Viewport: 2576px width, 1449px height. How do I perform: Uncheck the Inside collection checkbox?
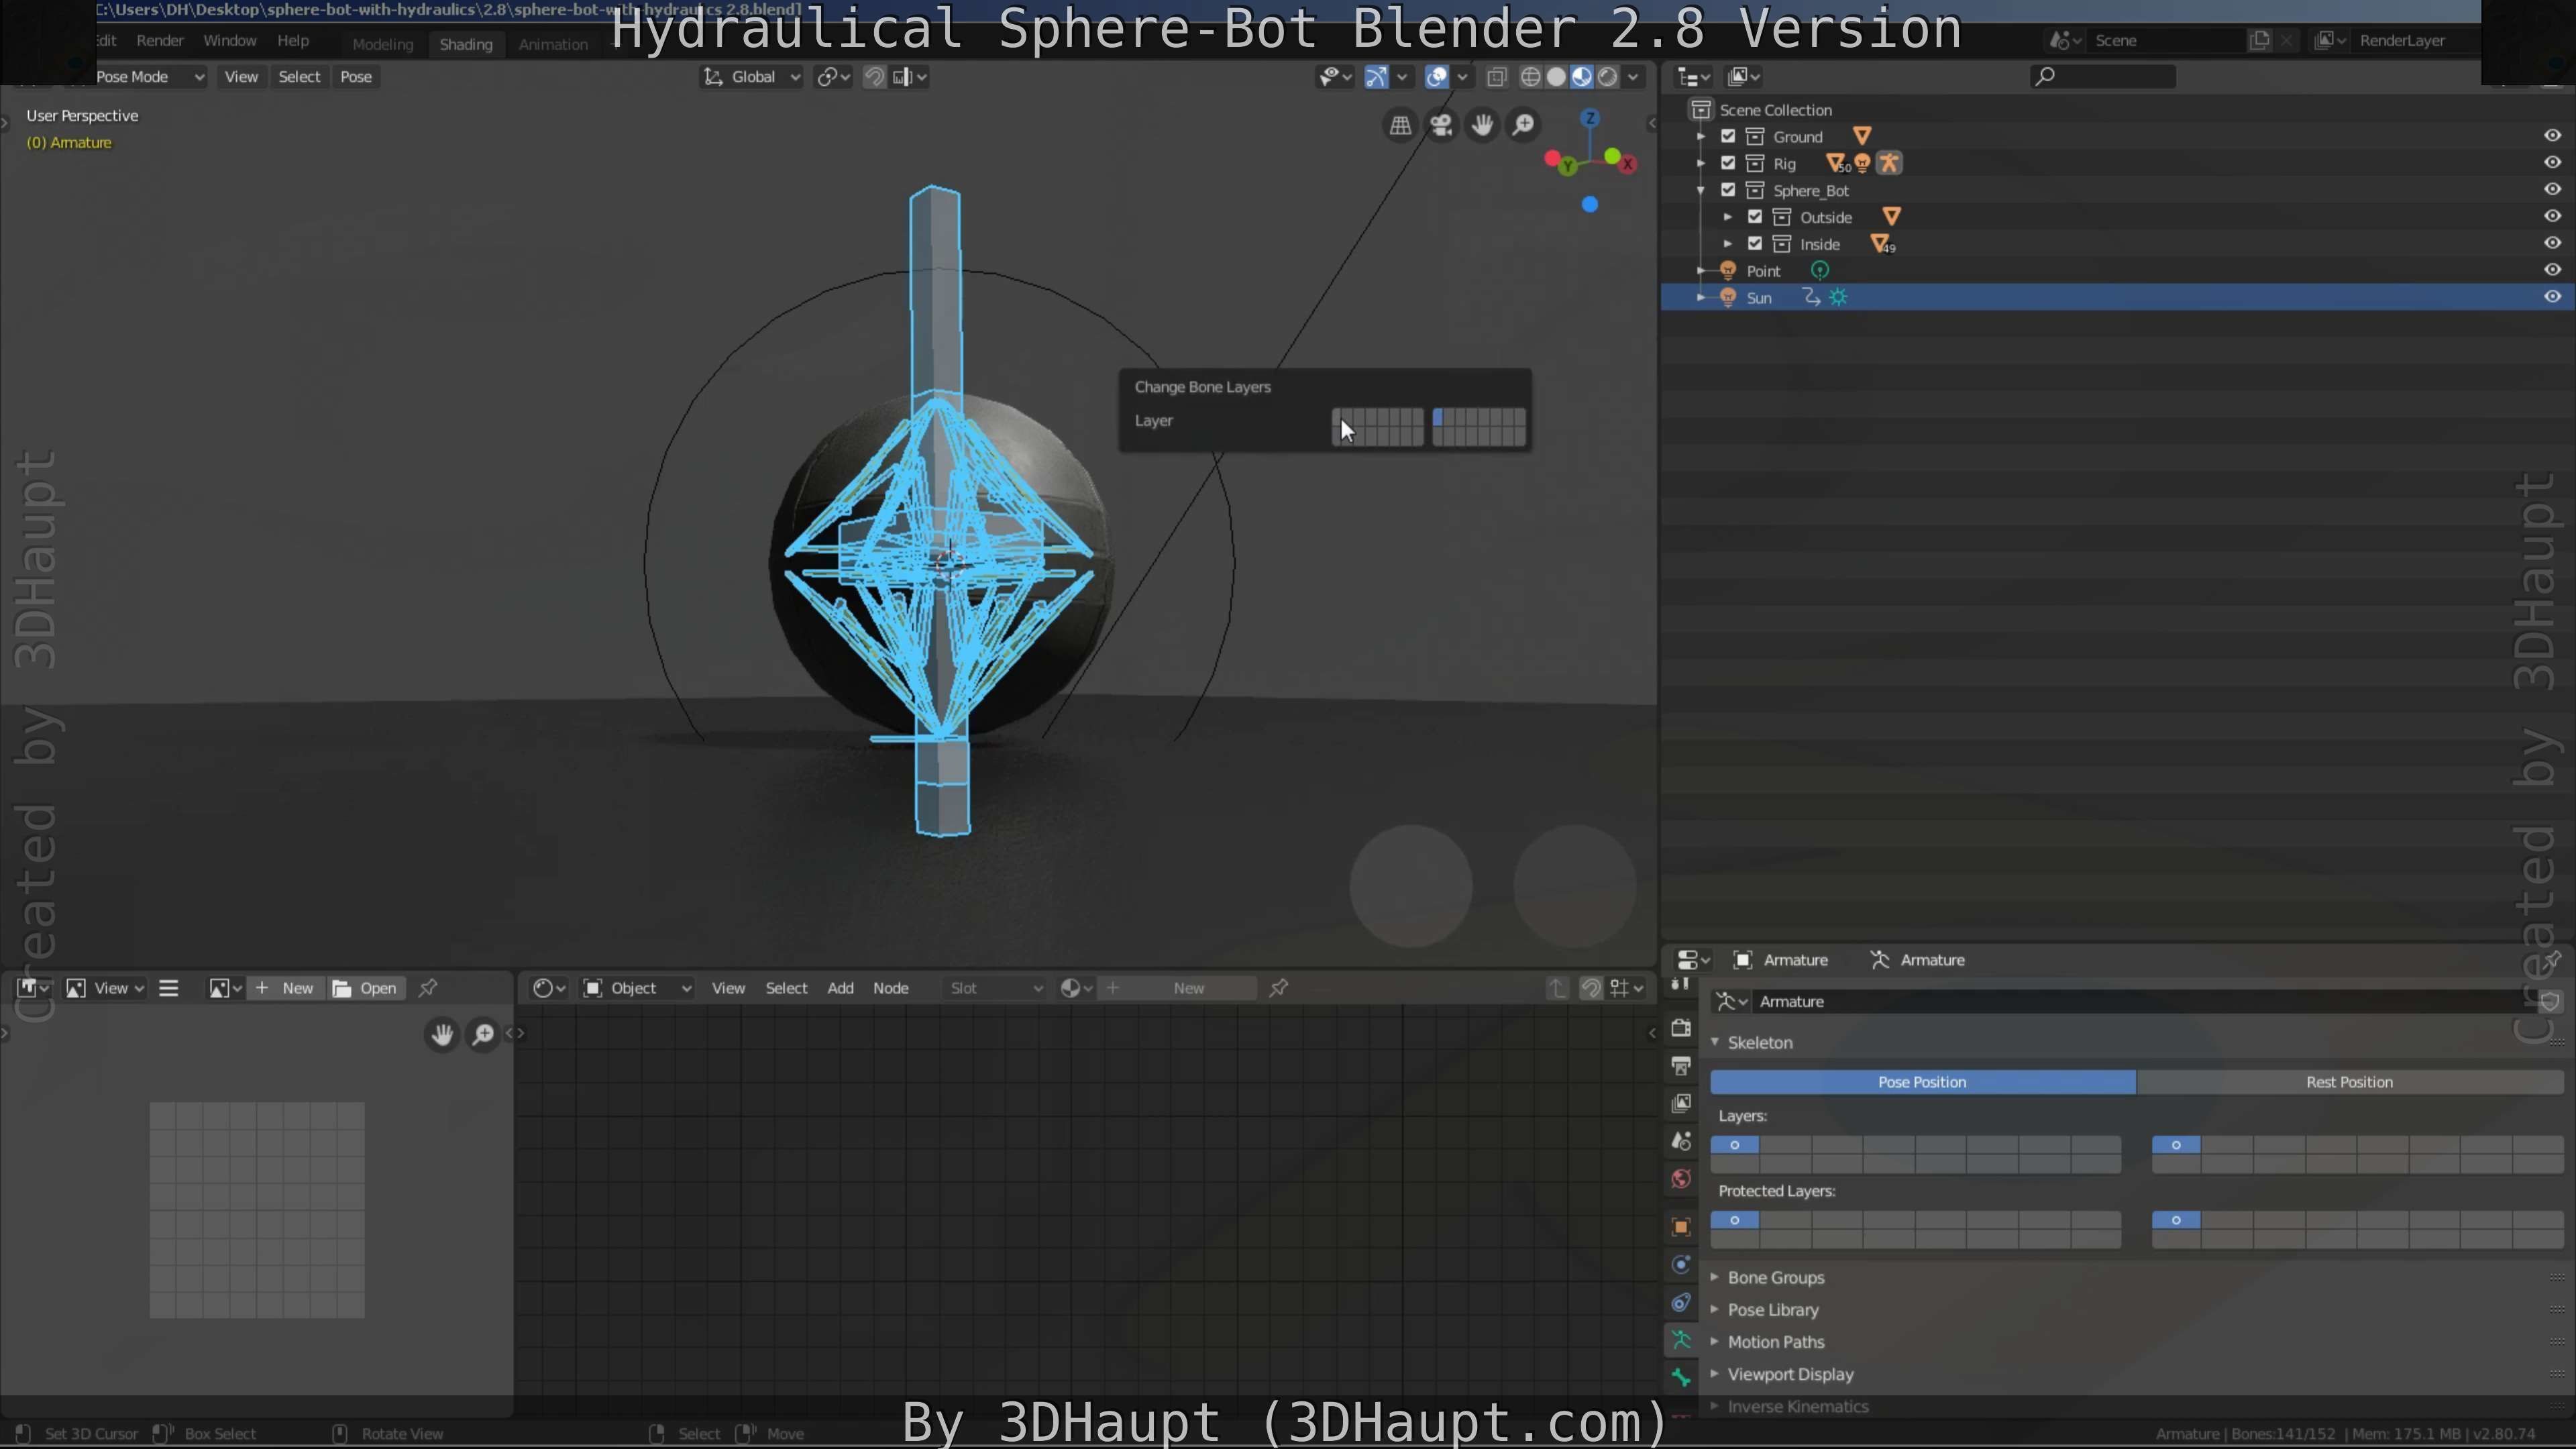[1755, 244]
